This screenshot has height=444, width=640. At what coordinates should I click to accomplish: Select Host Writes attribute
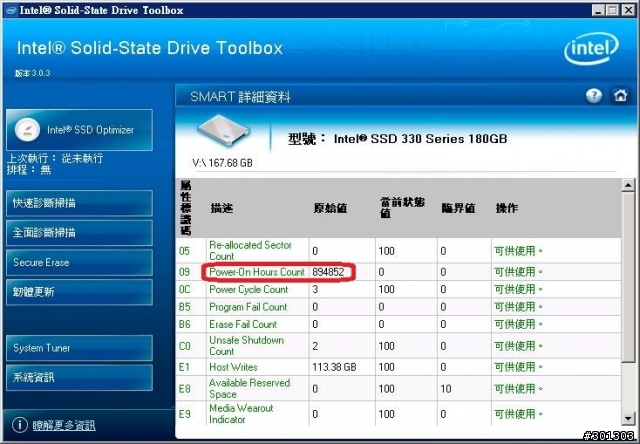coord(233,367)
